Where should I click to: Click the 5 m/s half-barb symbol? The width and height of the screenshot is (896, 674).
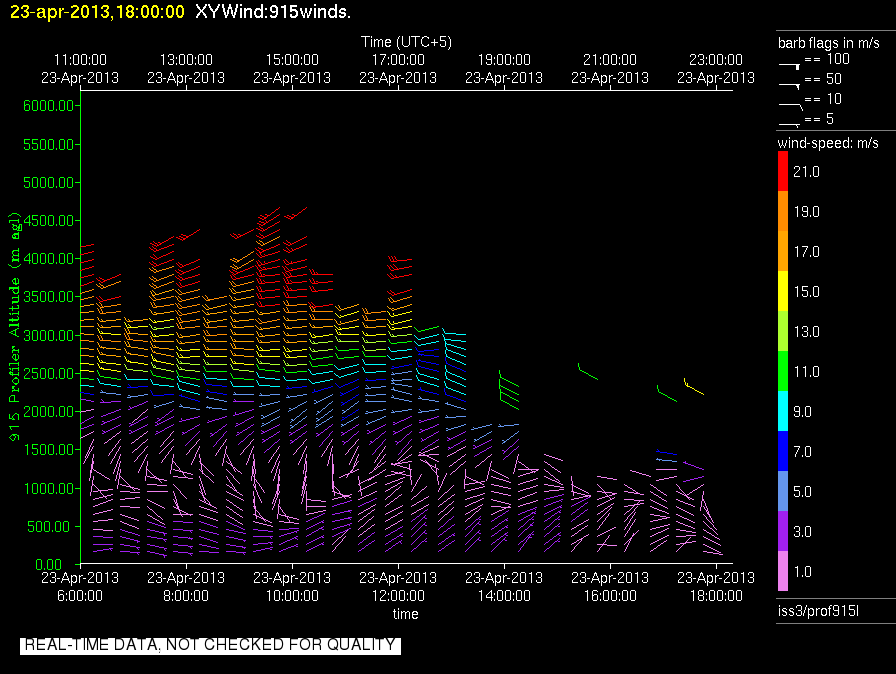(x=790, y=122)
